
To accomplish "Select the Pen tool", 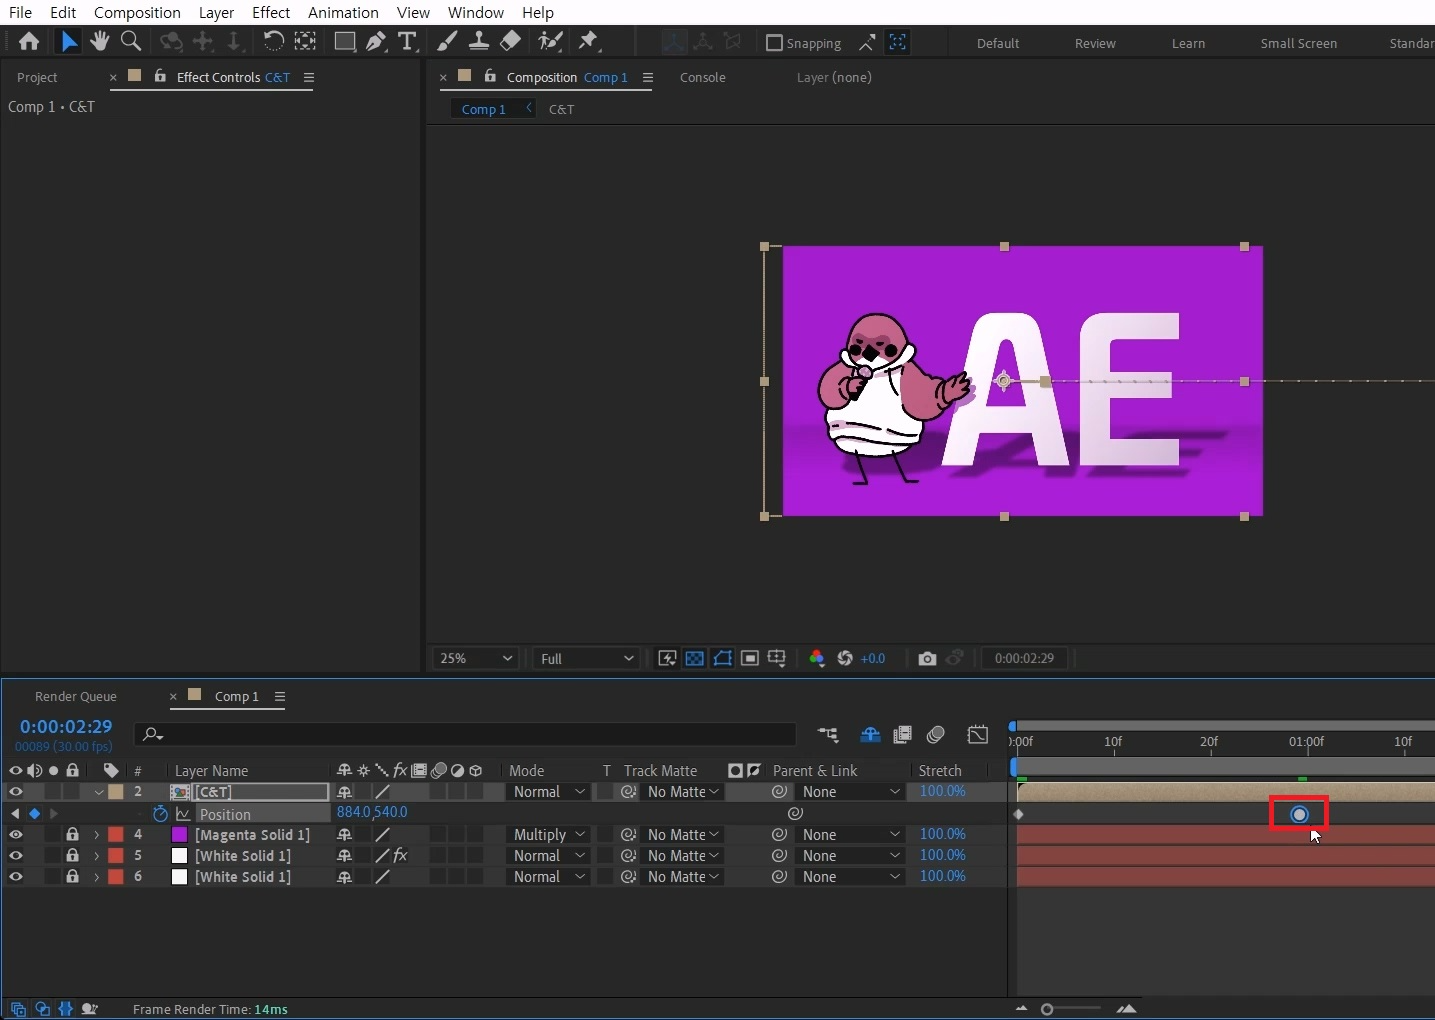I will pyautogui.click(x=376, y=41).
